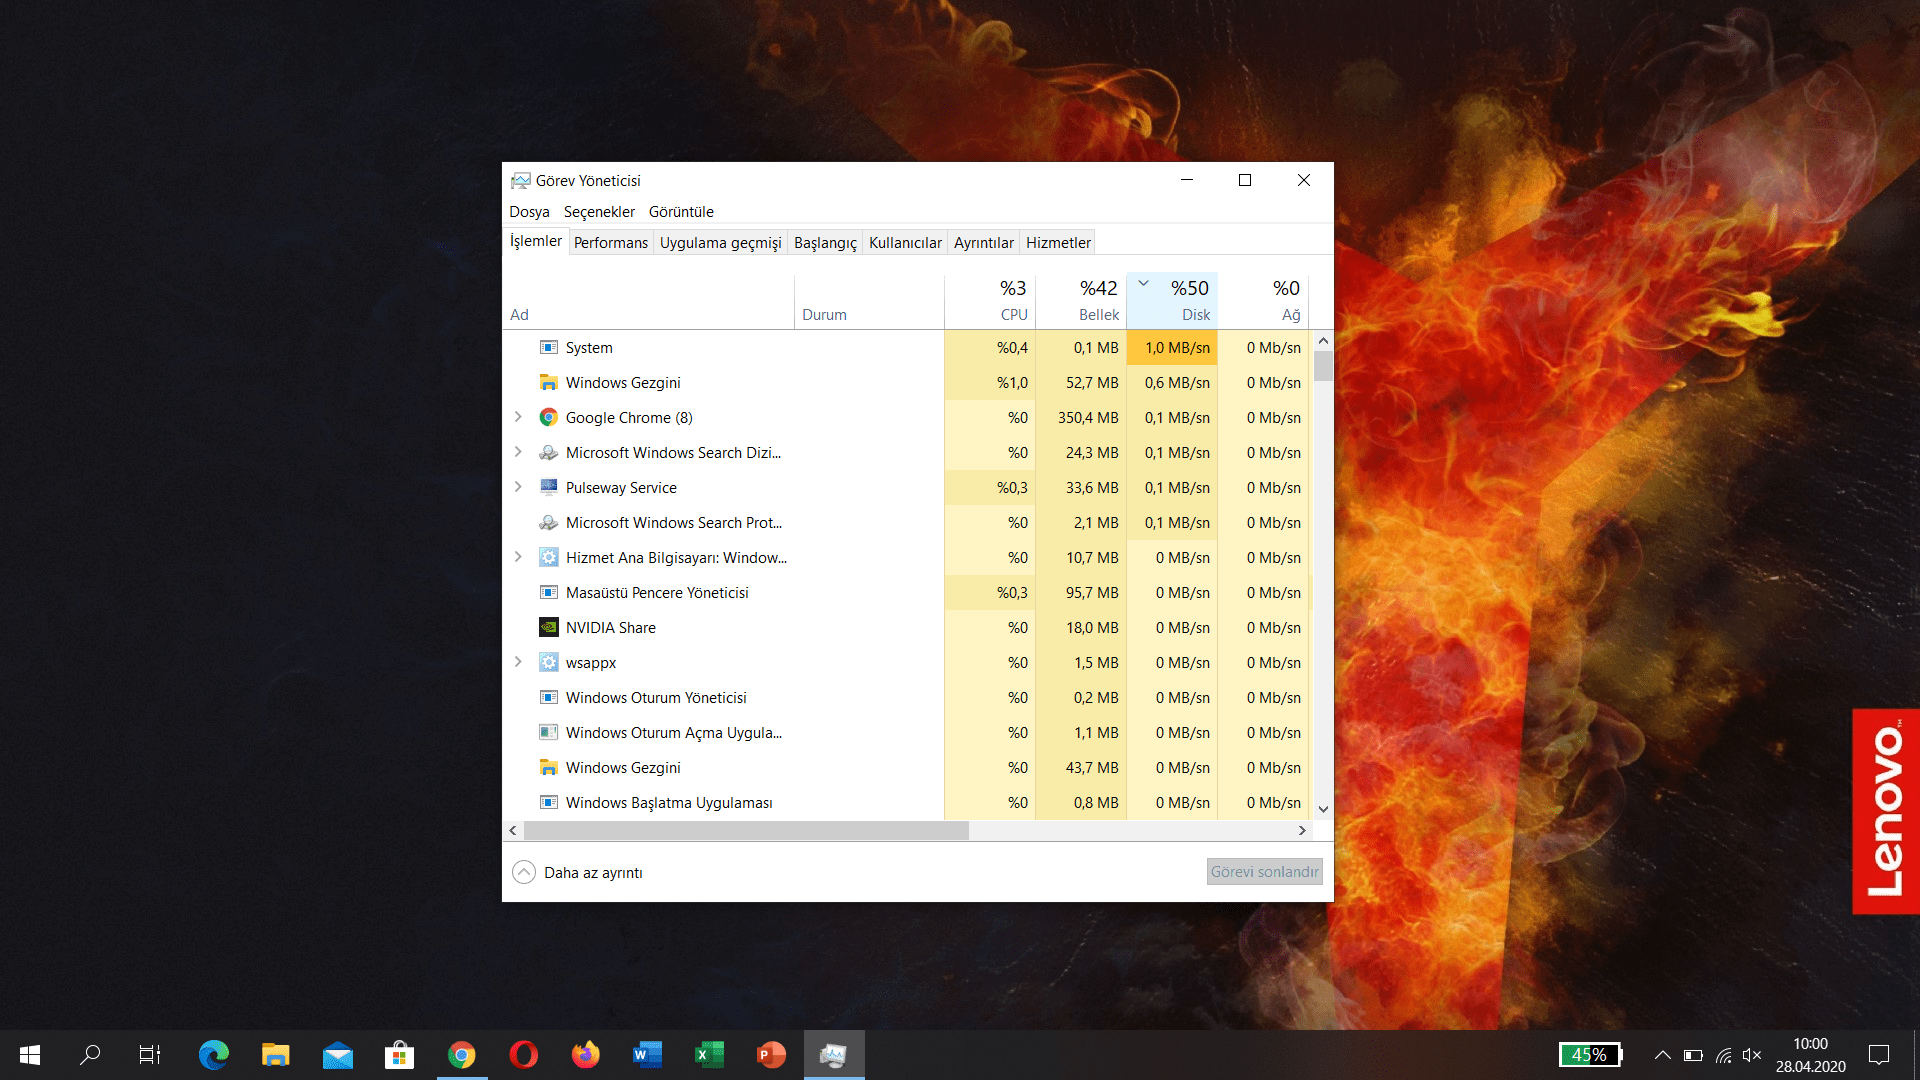Screen dimensions: 1920x1080
Task: Open Opera from the taskbar
Action: (x=523, y=1054)
